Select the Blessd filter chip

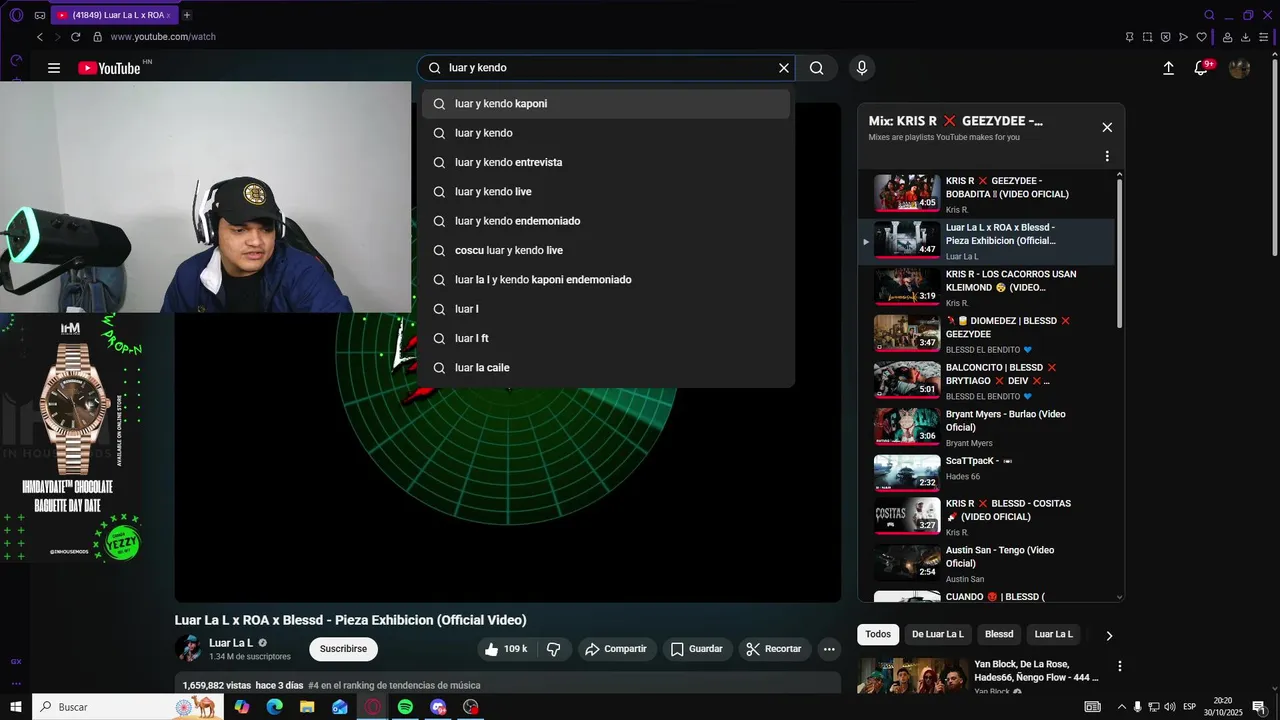coord(999,634)
